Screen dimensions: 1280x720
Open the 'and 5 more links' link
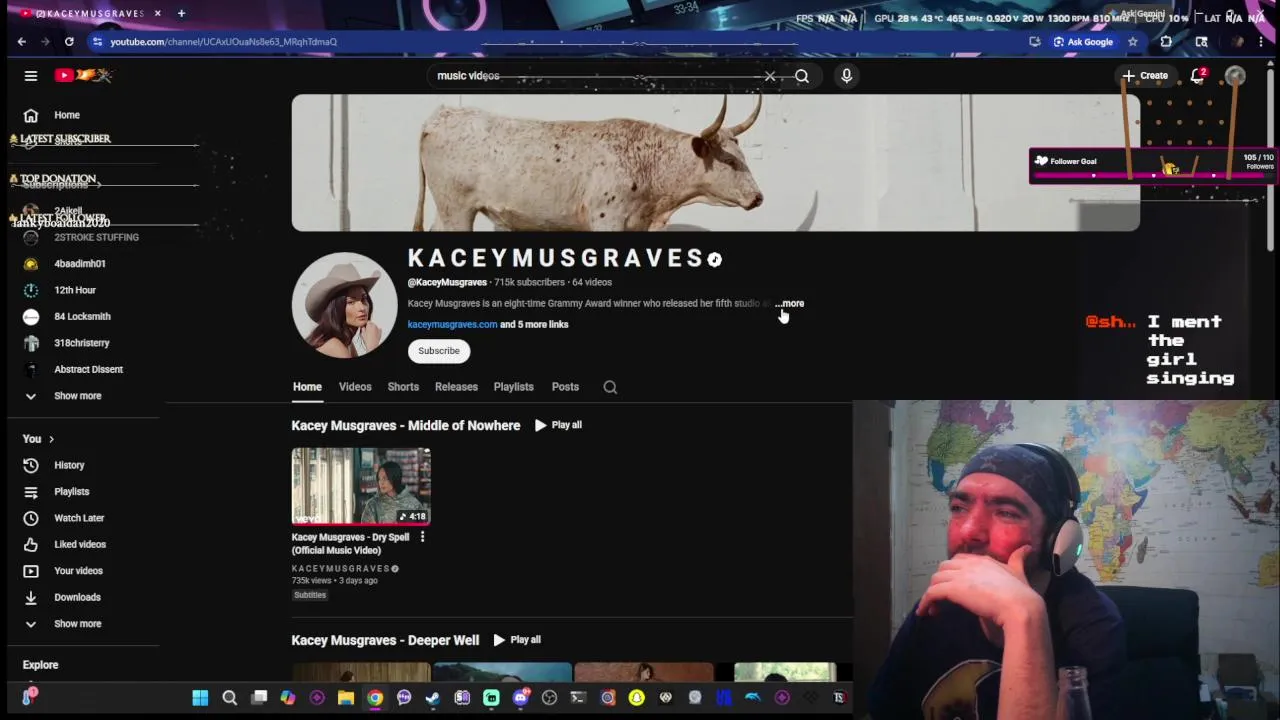click(x=534, y=324)
